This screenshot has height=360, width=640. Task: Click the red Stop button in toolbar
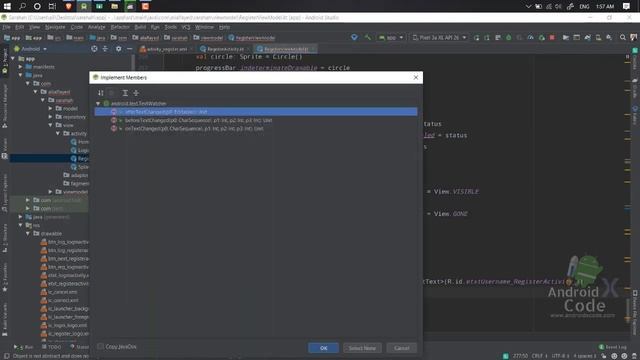pyautogui.click(x=552, y=38)
